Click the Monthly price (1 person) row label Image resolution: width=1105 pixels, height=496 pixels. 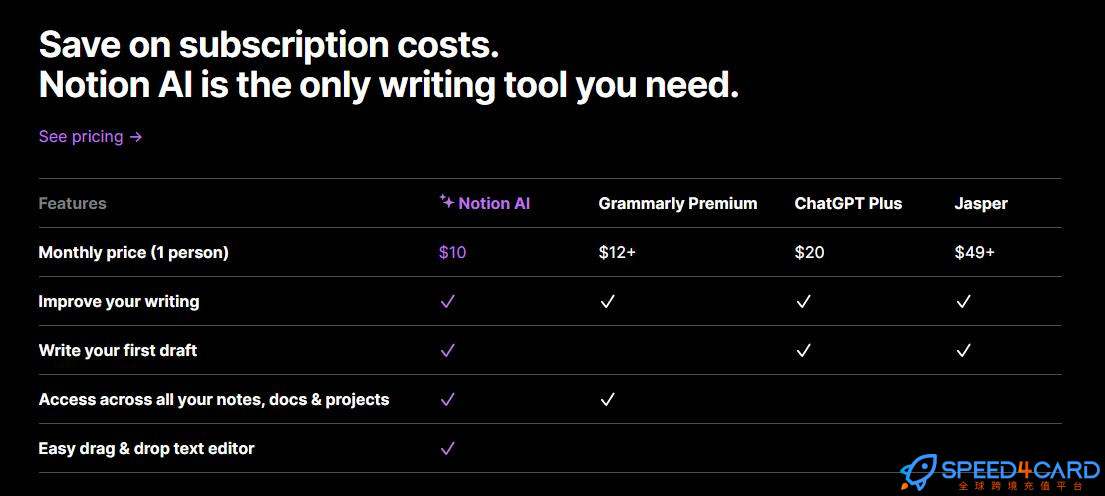click(134, 252)
